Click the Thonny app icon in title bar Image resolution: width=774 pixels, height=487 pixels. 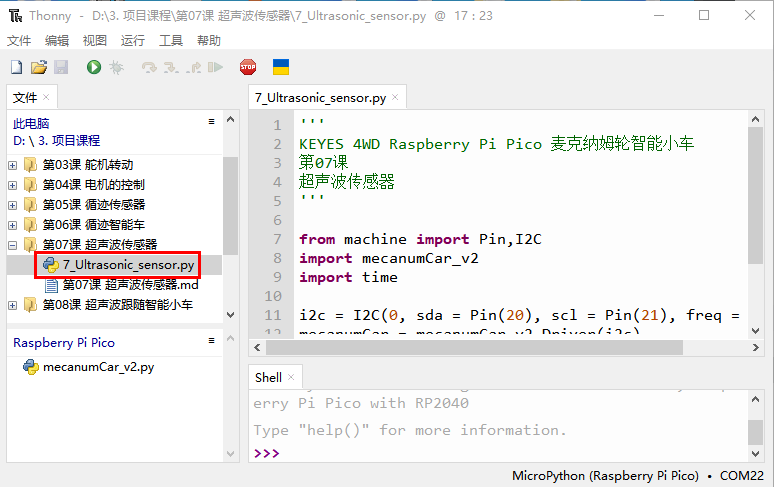point(15,16)
